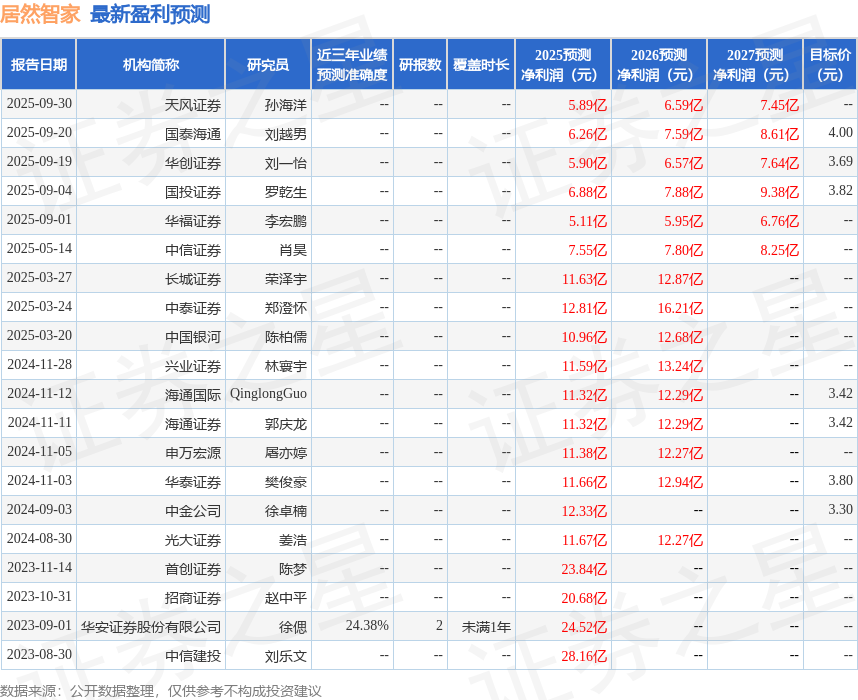Click the 23.84亿 profit value
The height and width of the screenshot is (700, 858).
pyautogui.click(x=584, y=569)
